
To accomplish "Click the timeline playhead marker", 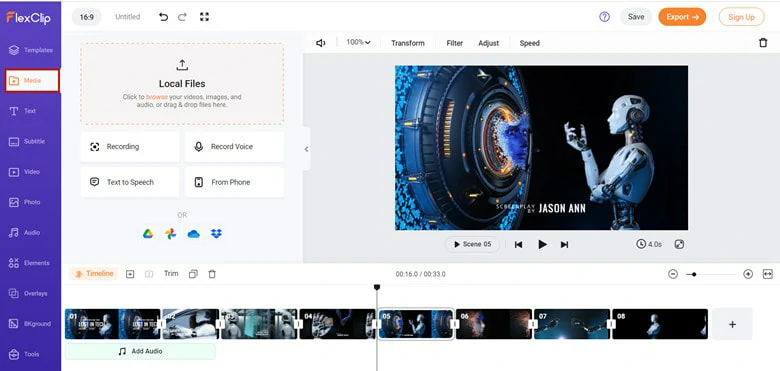I will [377, 287].
